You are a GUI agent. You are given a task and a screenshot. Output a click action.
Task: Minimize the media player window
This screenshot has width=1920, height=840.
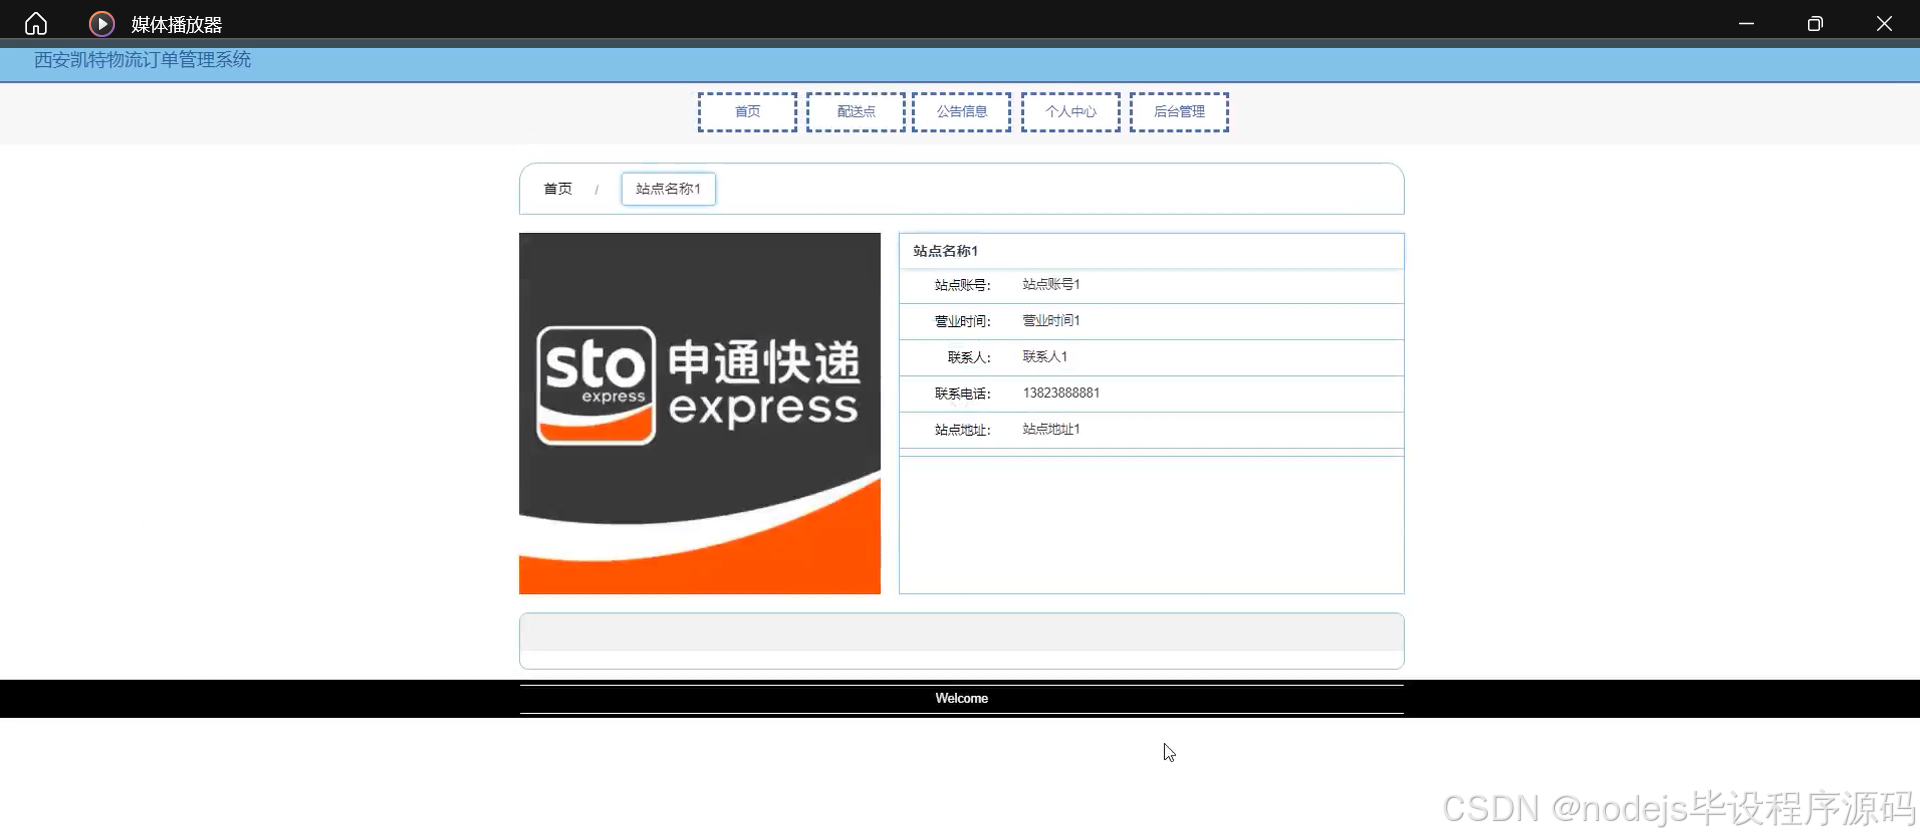(x=1746, y=23)
